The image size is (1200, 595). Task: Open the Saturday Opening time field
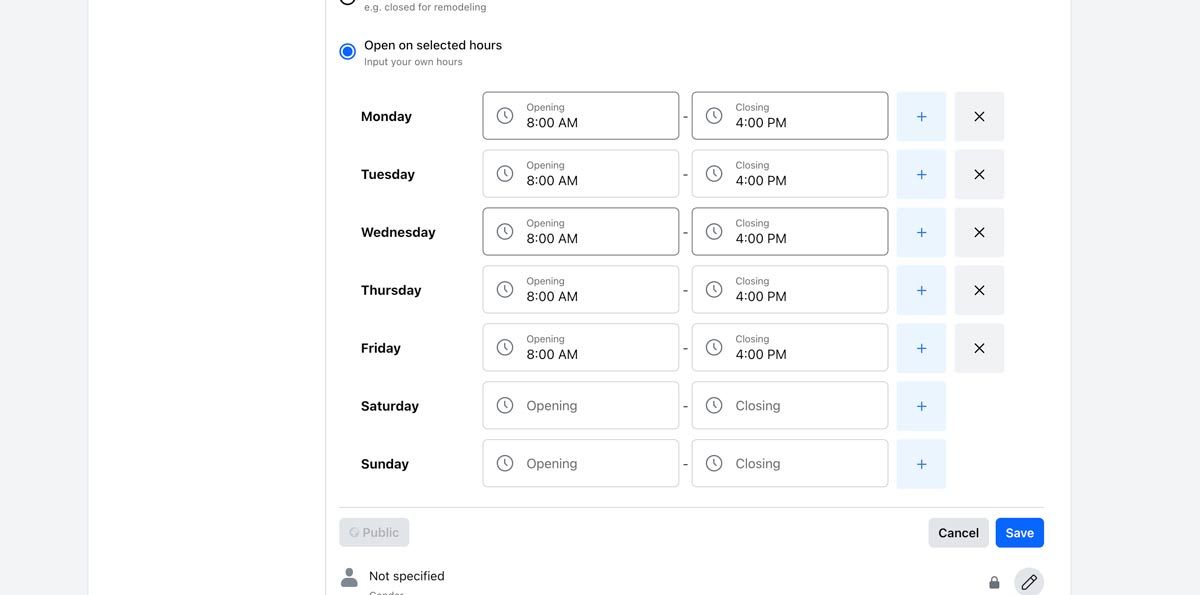click(x=580, y=406)
